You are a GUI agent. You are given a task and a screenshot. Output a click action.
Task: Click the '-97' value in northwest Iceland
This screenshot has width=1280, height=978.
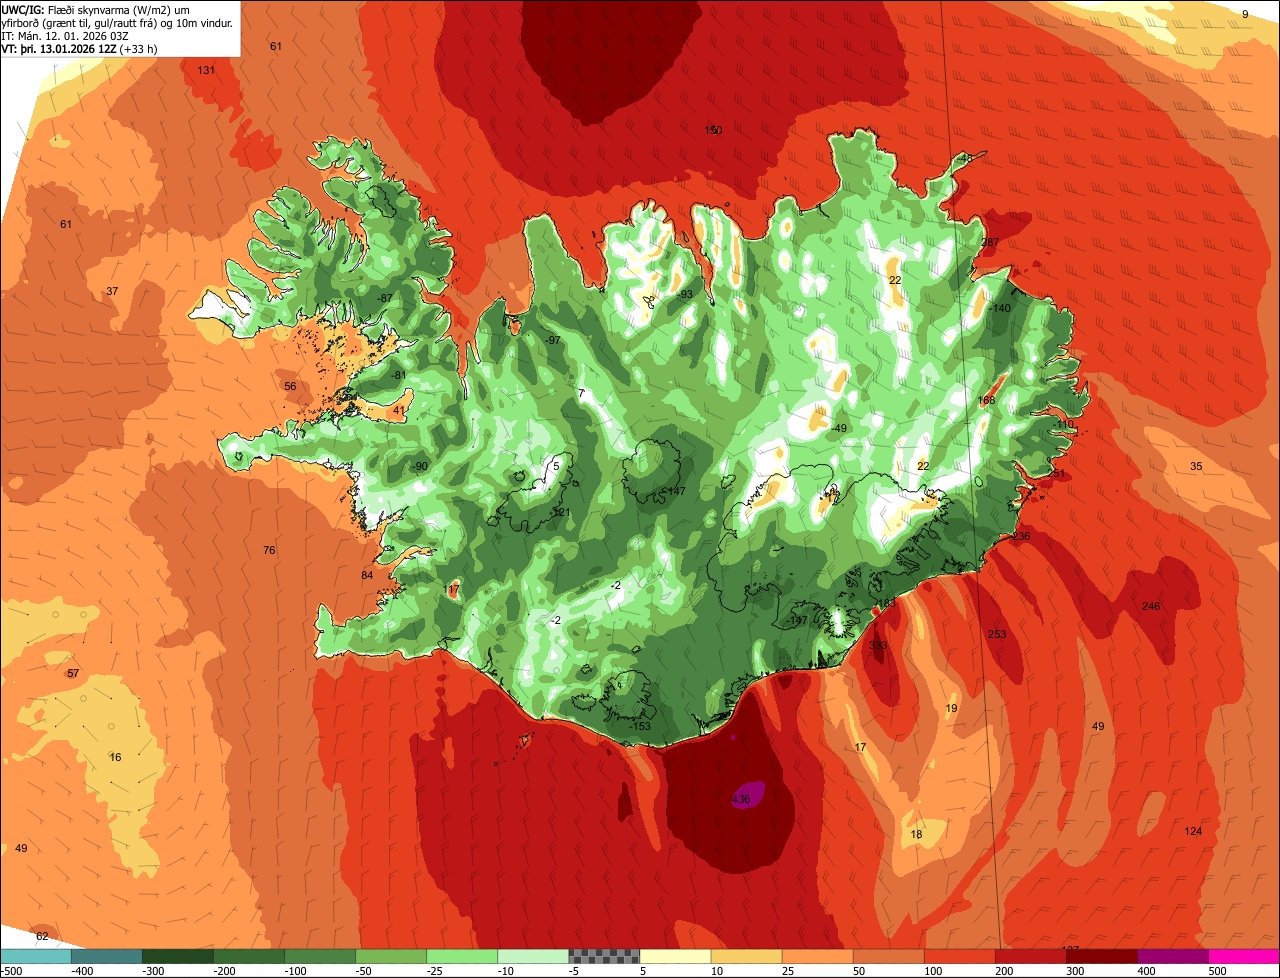point(552,340)
